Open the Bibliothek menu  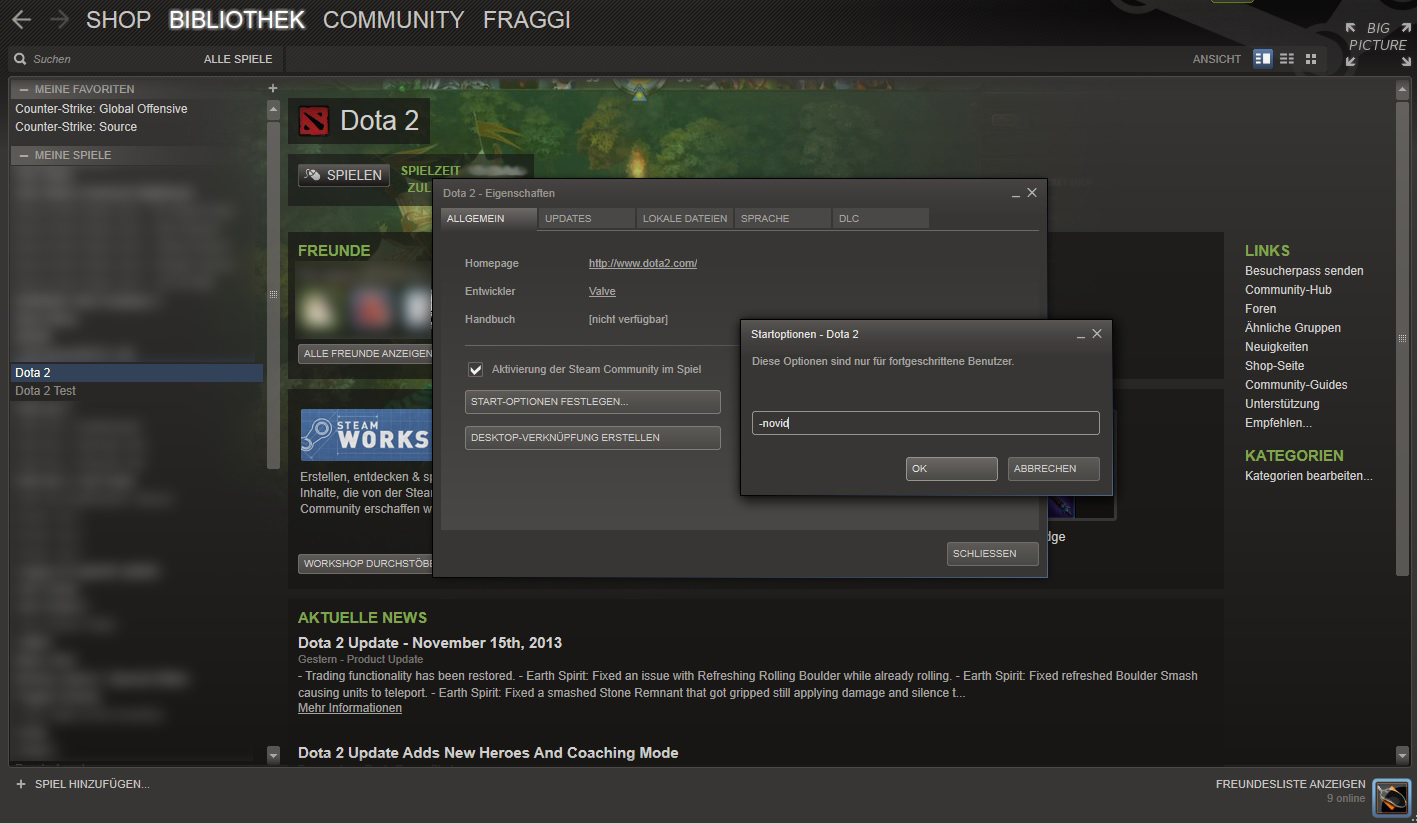pyautogui.click(x=237, y=19)
